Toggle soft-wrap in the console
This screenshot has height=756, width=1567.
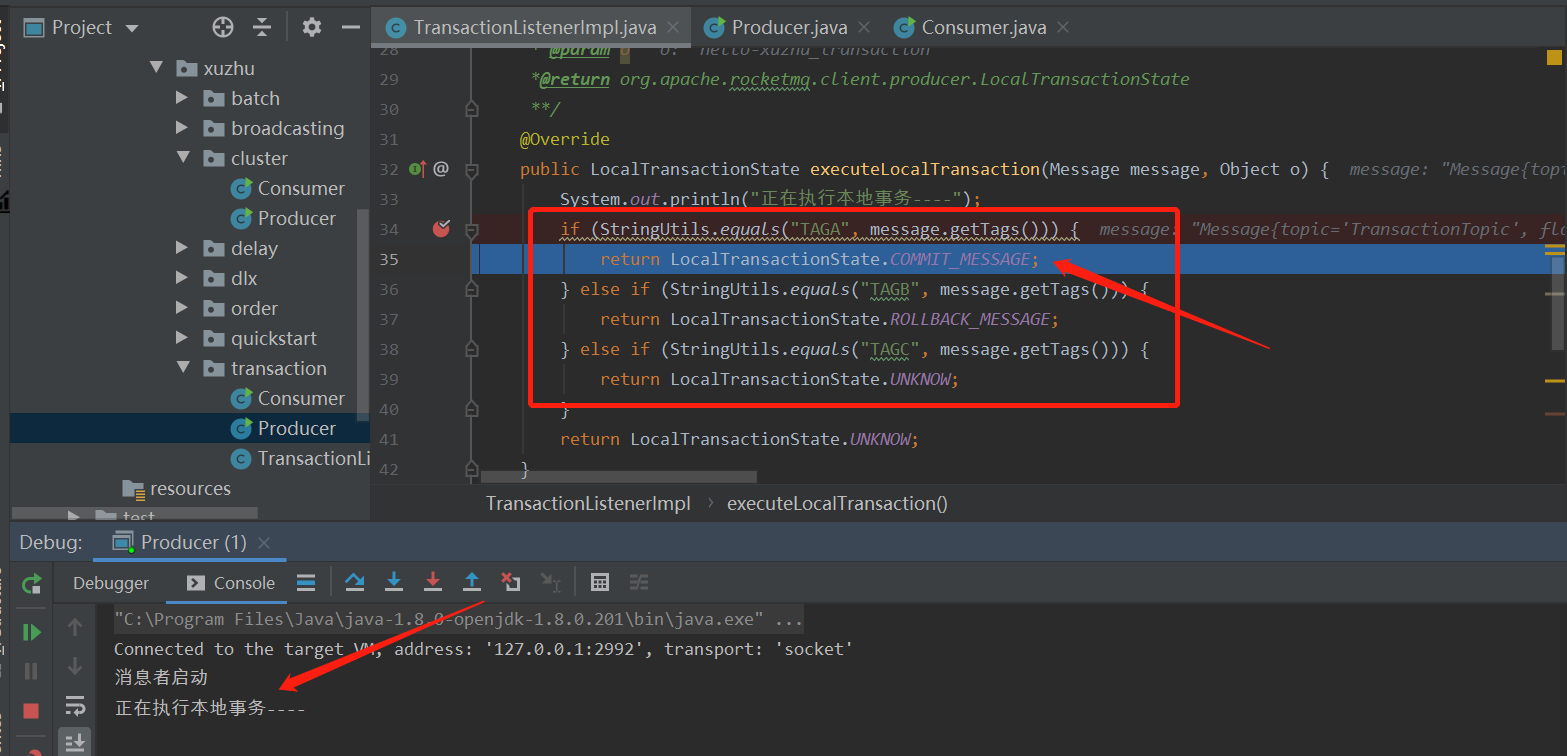coord(75,706)
